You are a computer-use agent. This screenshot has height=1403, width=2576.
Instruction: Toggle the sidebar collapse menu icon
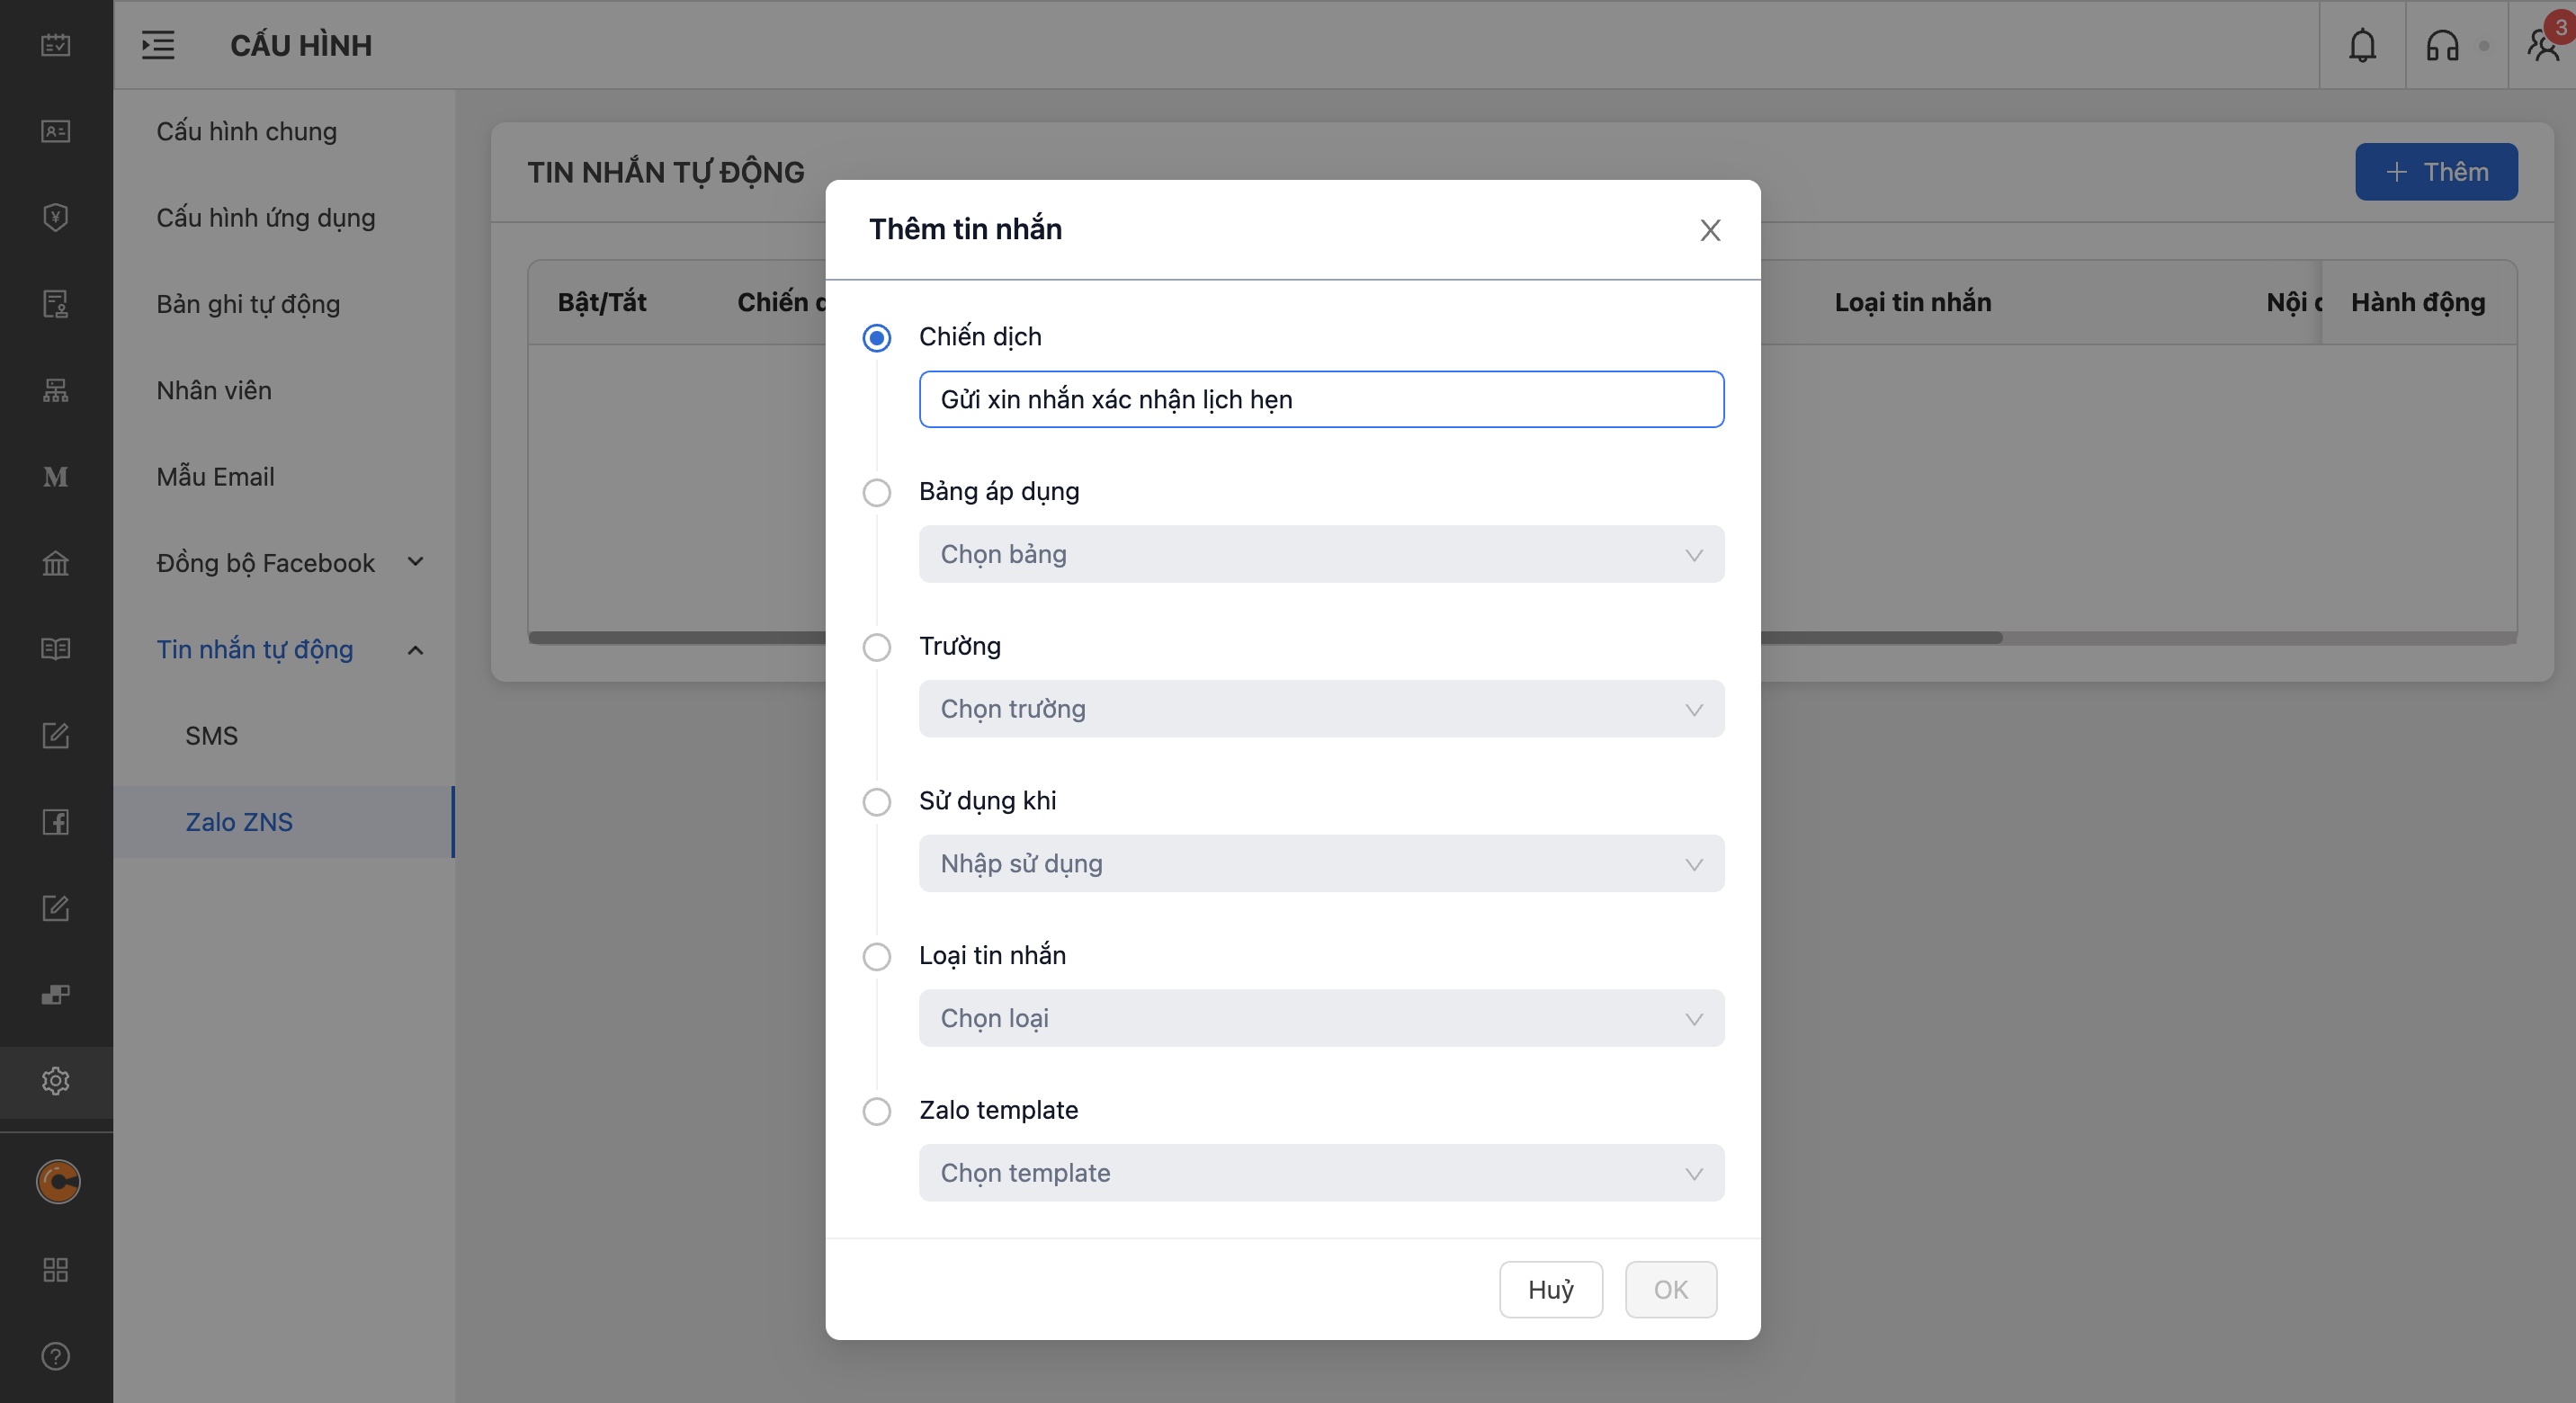[158, 45]
